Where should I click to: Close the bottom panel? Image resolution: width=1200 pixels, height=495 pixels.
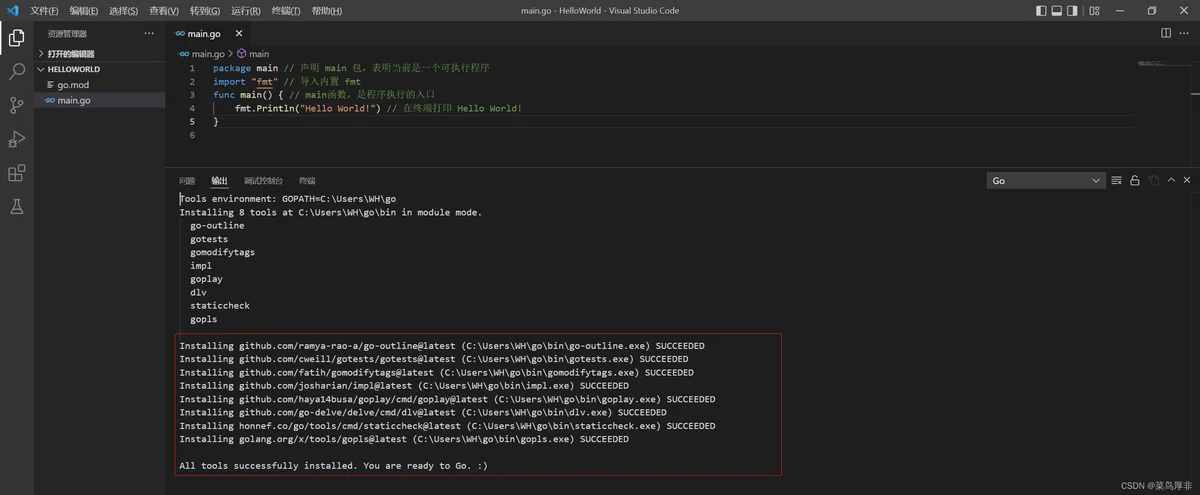pos(1187,181)
